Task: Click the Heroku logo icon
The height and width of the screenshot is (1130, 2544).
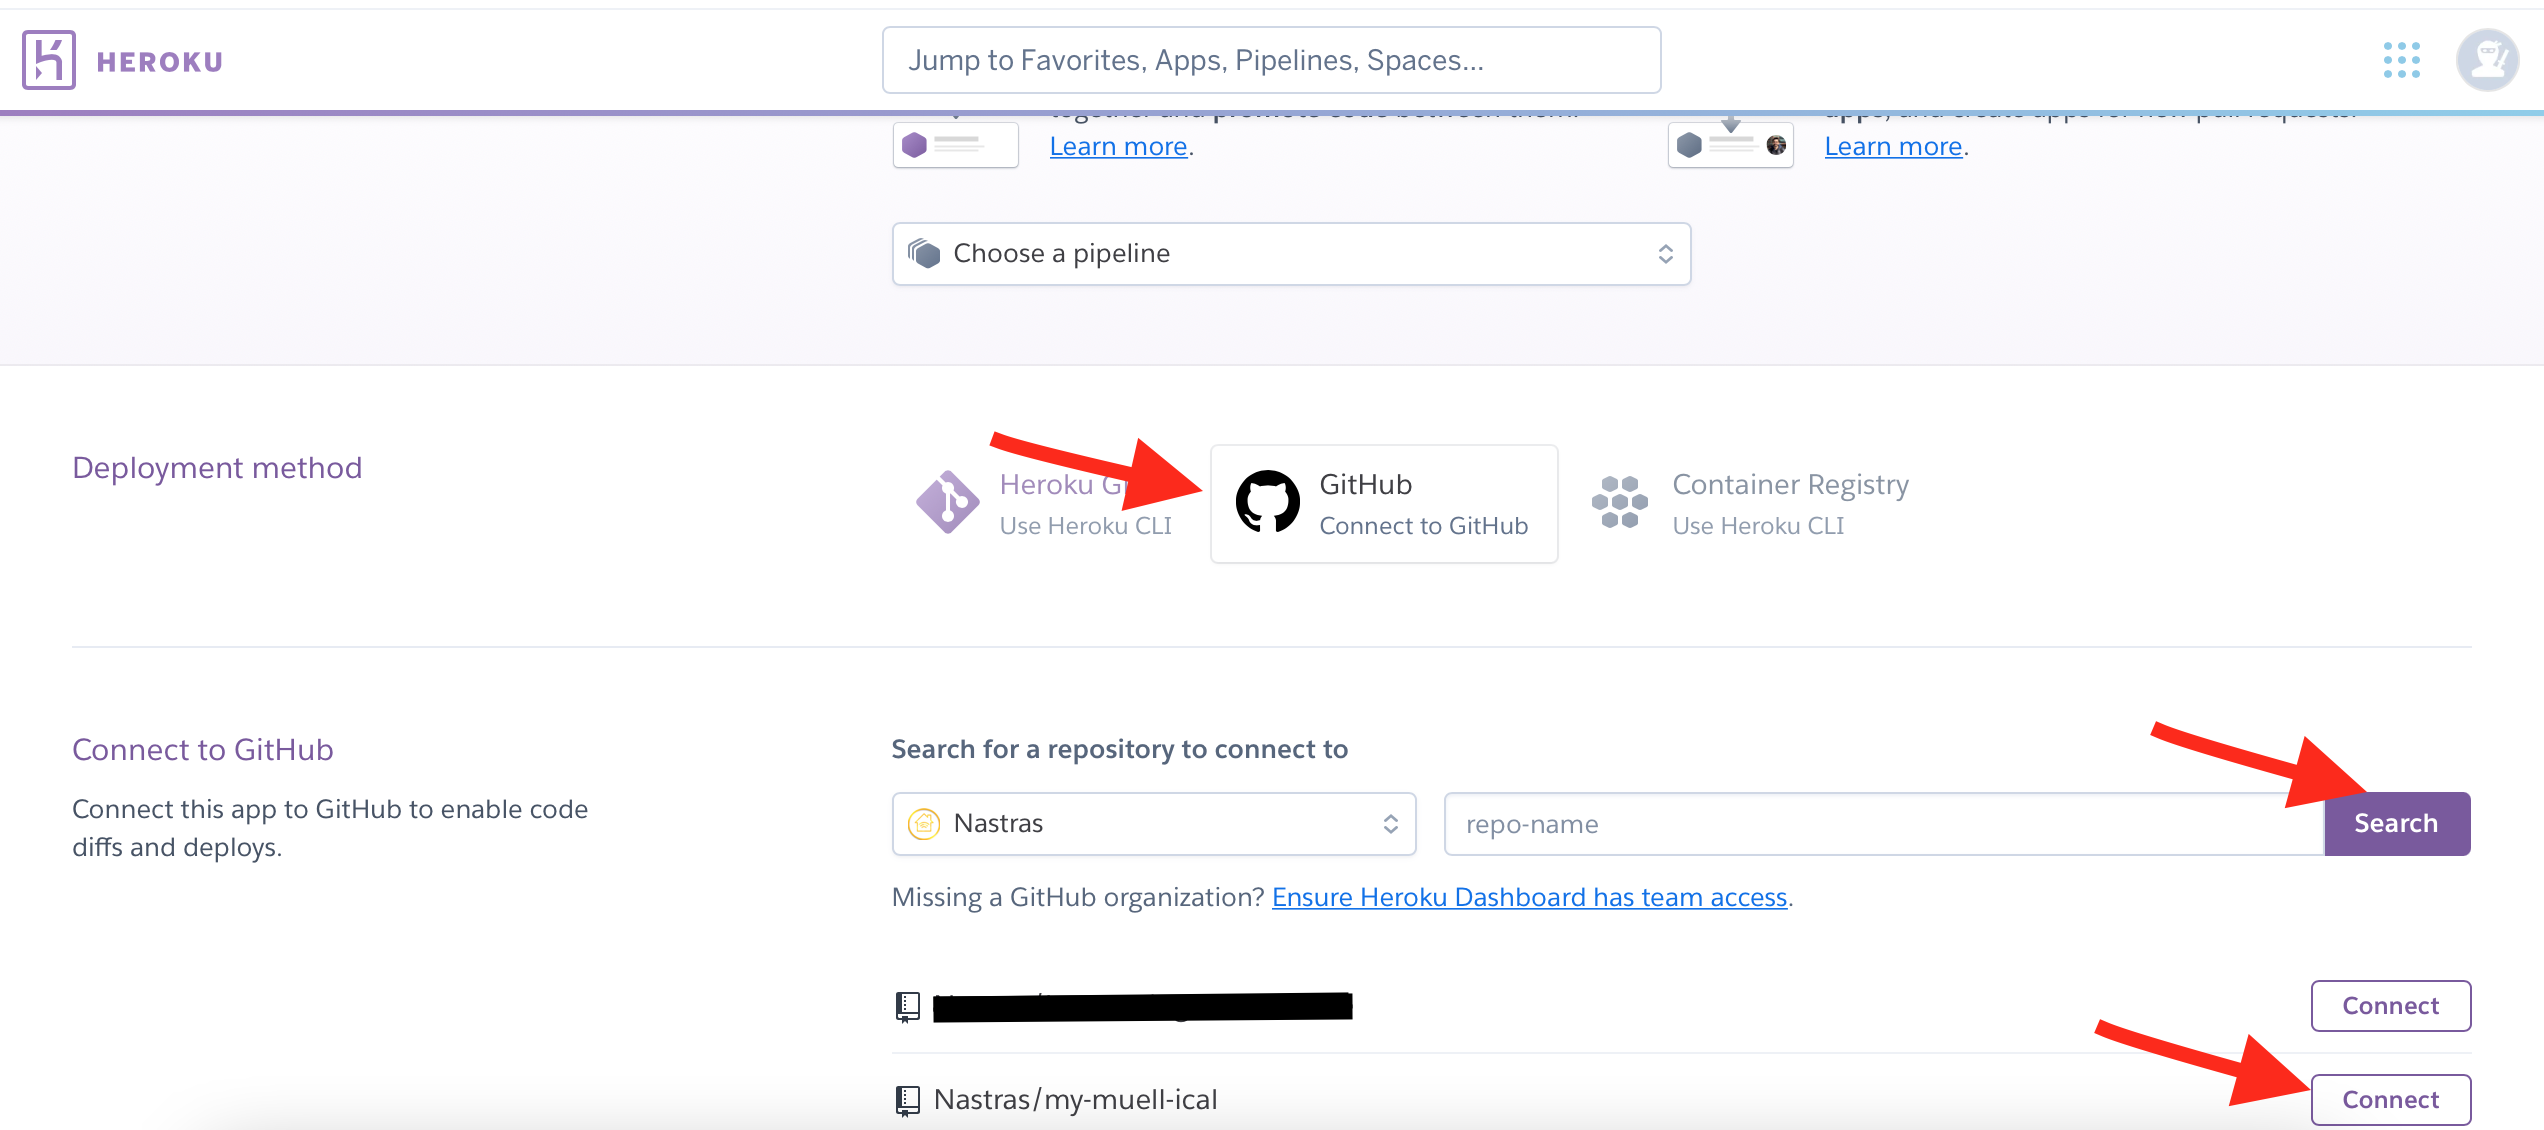Action: [x=49, y=60]
